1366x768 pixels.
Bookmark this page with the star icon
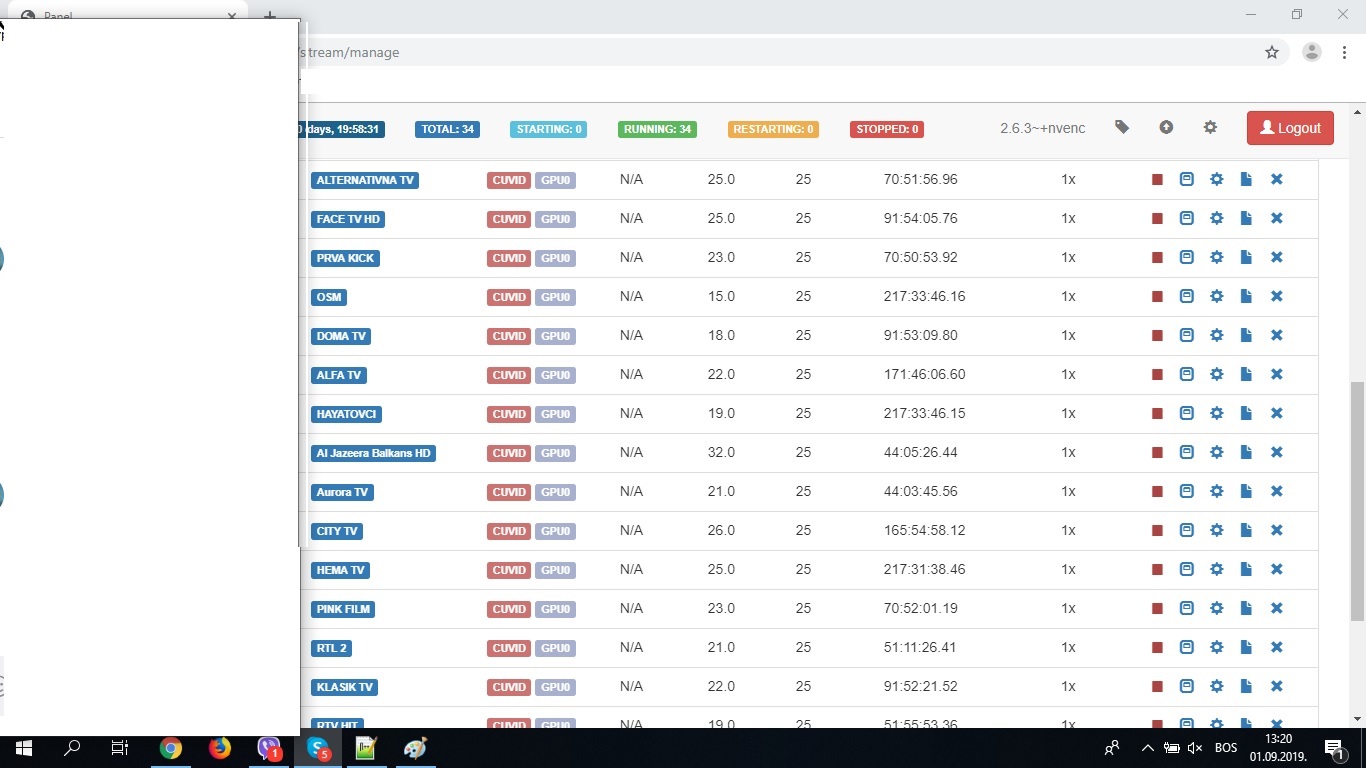(1272, 52)
